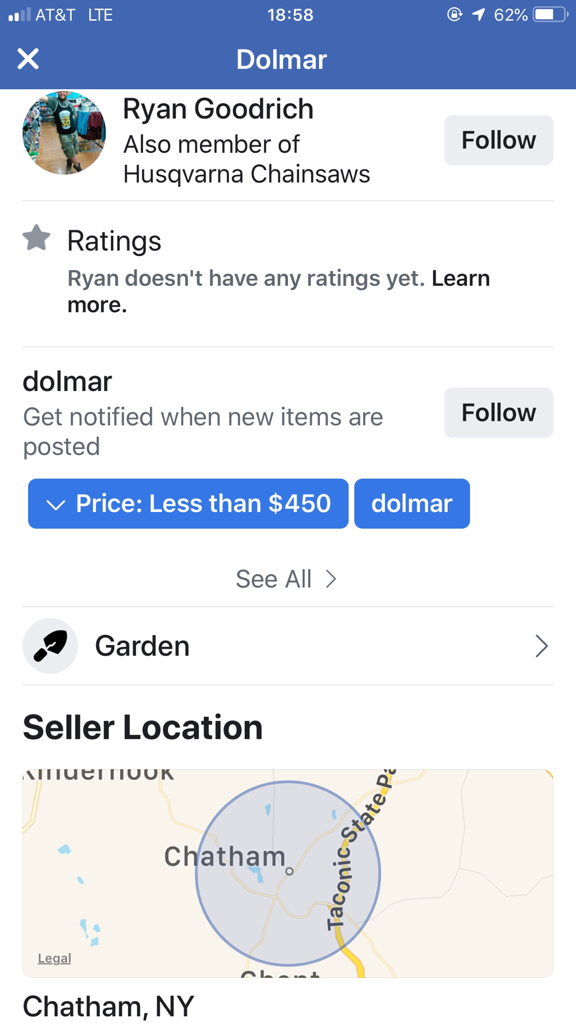The image size is (576, 1024).
Task: Tap the Ratings star icon
Action: 37,239
